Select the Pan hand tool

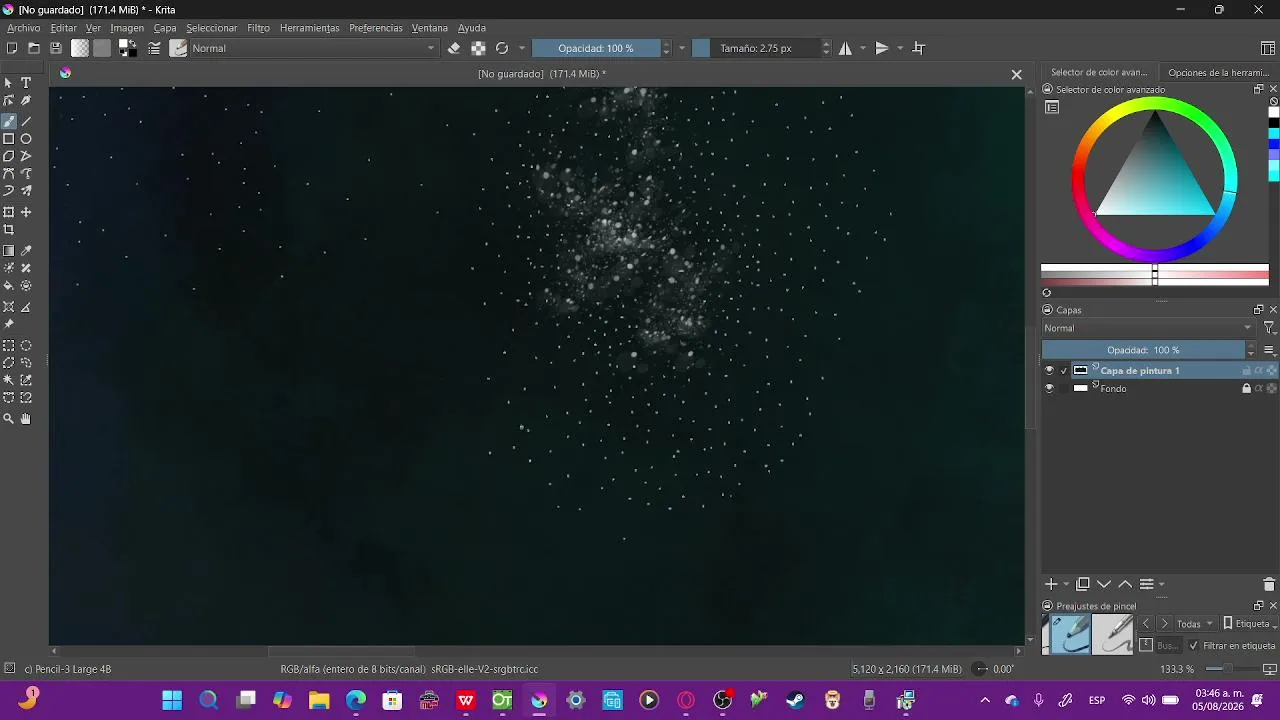tap(26, 419)
